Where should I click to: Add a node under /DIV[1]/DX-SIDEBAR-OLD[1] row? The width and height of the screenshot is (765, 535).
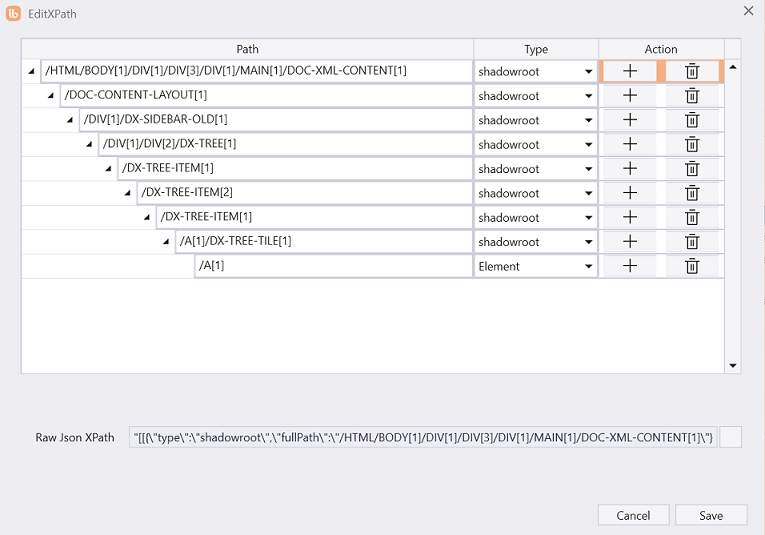click(630, 120)
